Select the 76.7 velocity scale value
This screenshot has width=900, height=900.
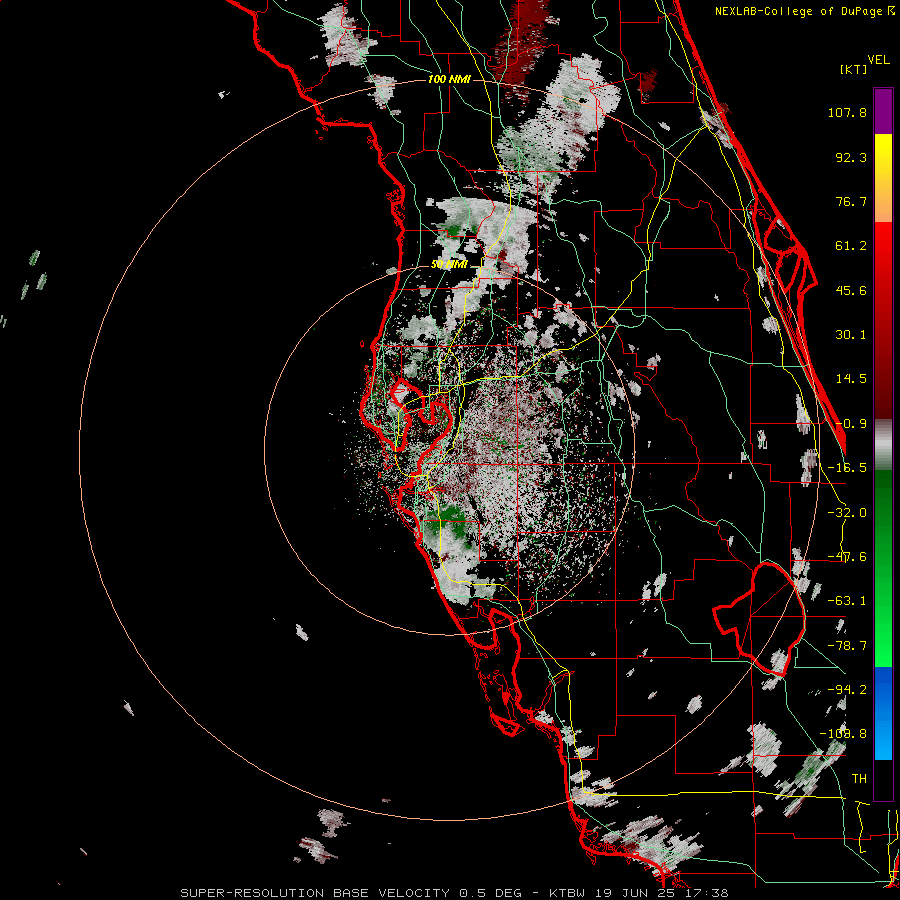tap(851, 201)
